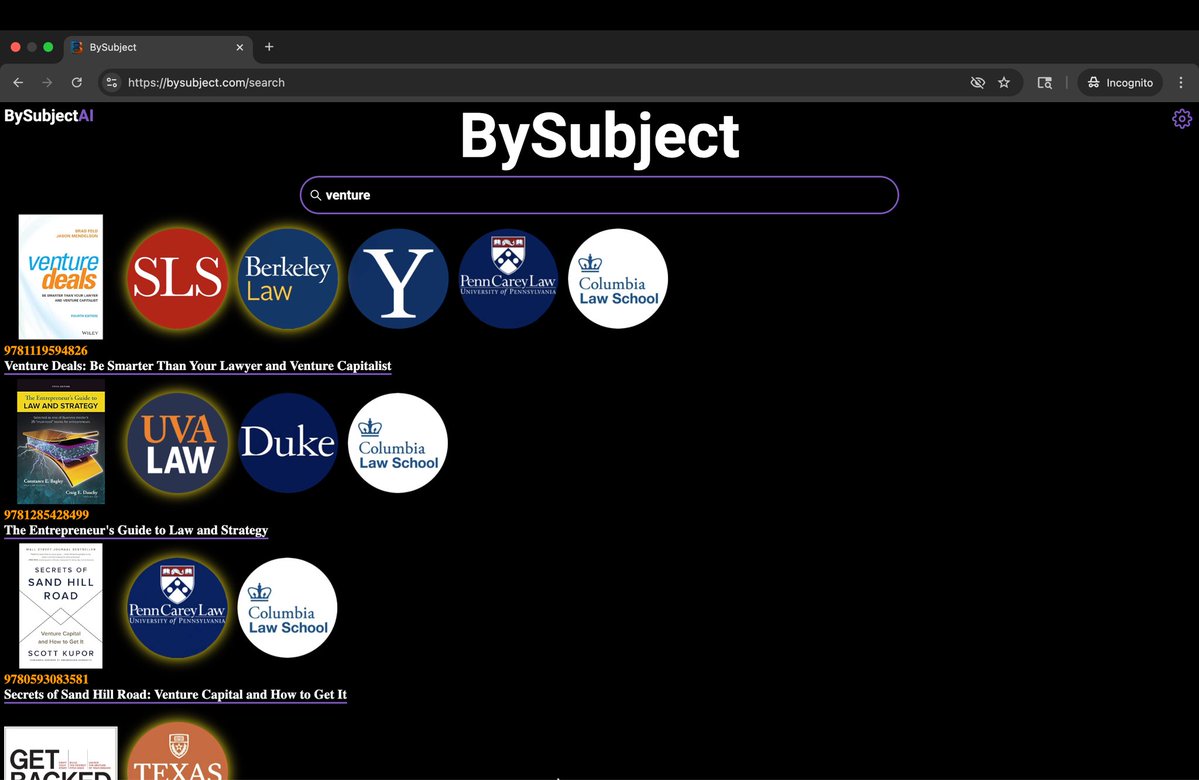1199x780 pixels.
Task: Close the BySubject tab
Action: (239, 47)
